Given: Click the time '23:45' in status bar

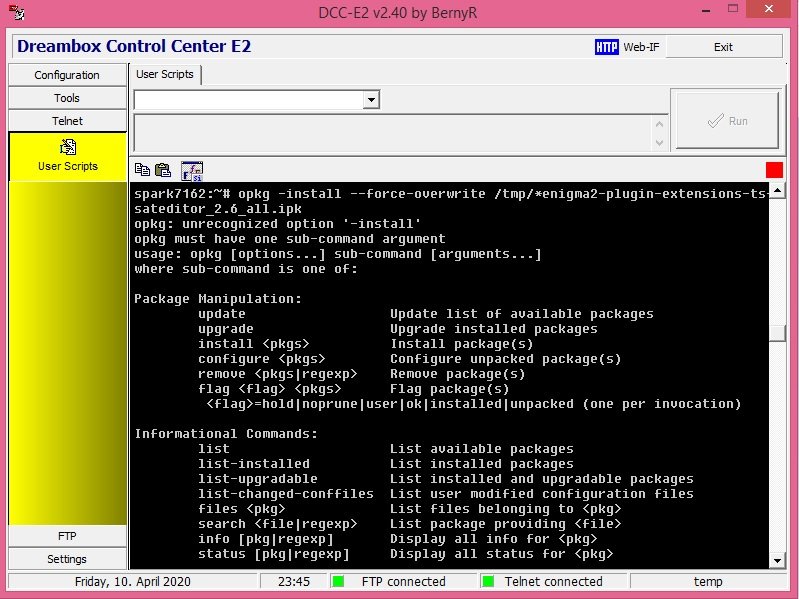Looking at the screenshot, I should click(x=294, y=581).
